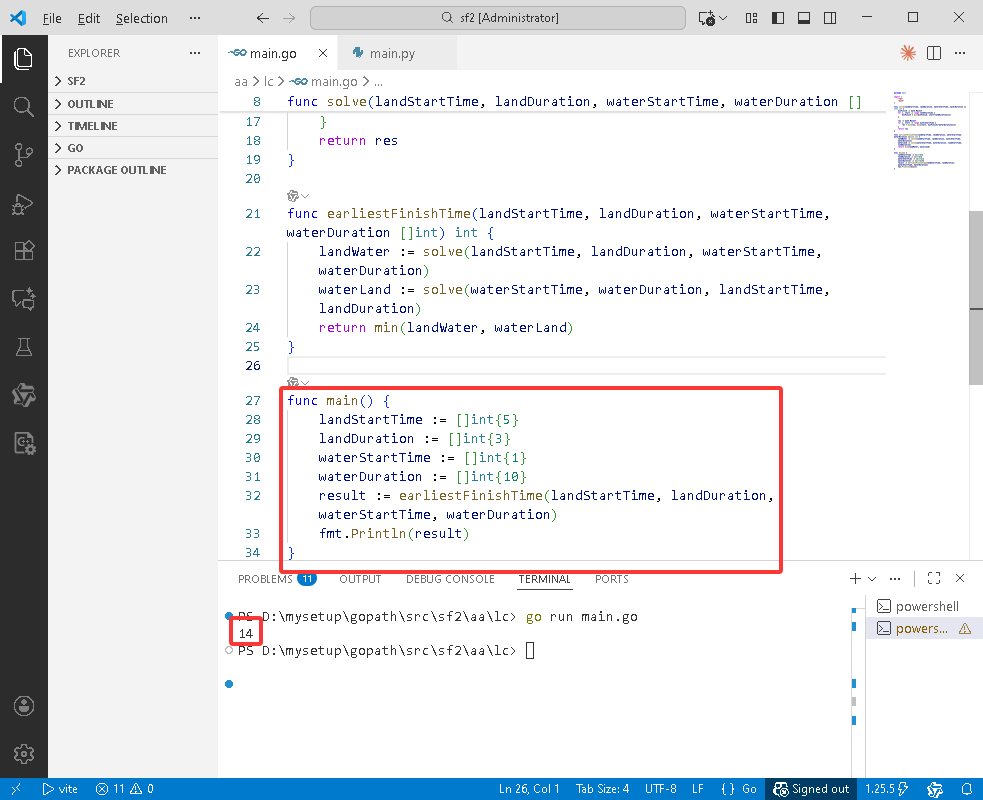
Task: Click Signed out status item
Action: [811, 789]
